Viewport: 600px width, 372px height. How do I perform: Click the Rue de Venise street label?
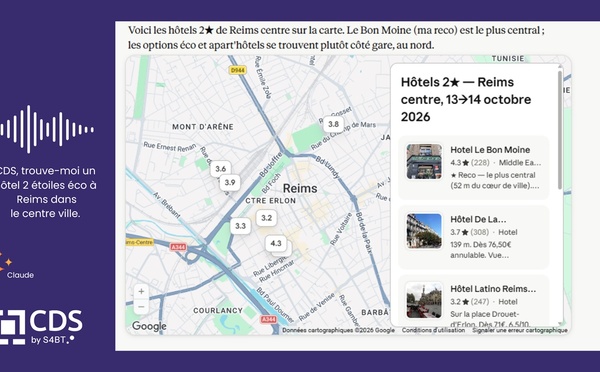[x=317, y=307]
